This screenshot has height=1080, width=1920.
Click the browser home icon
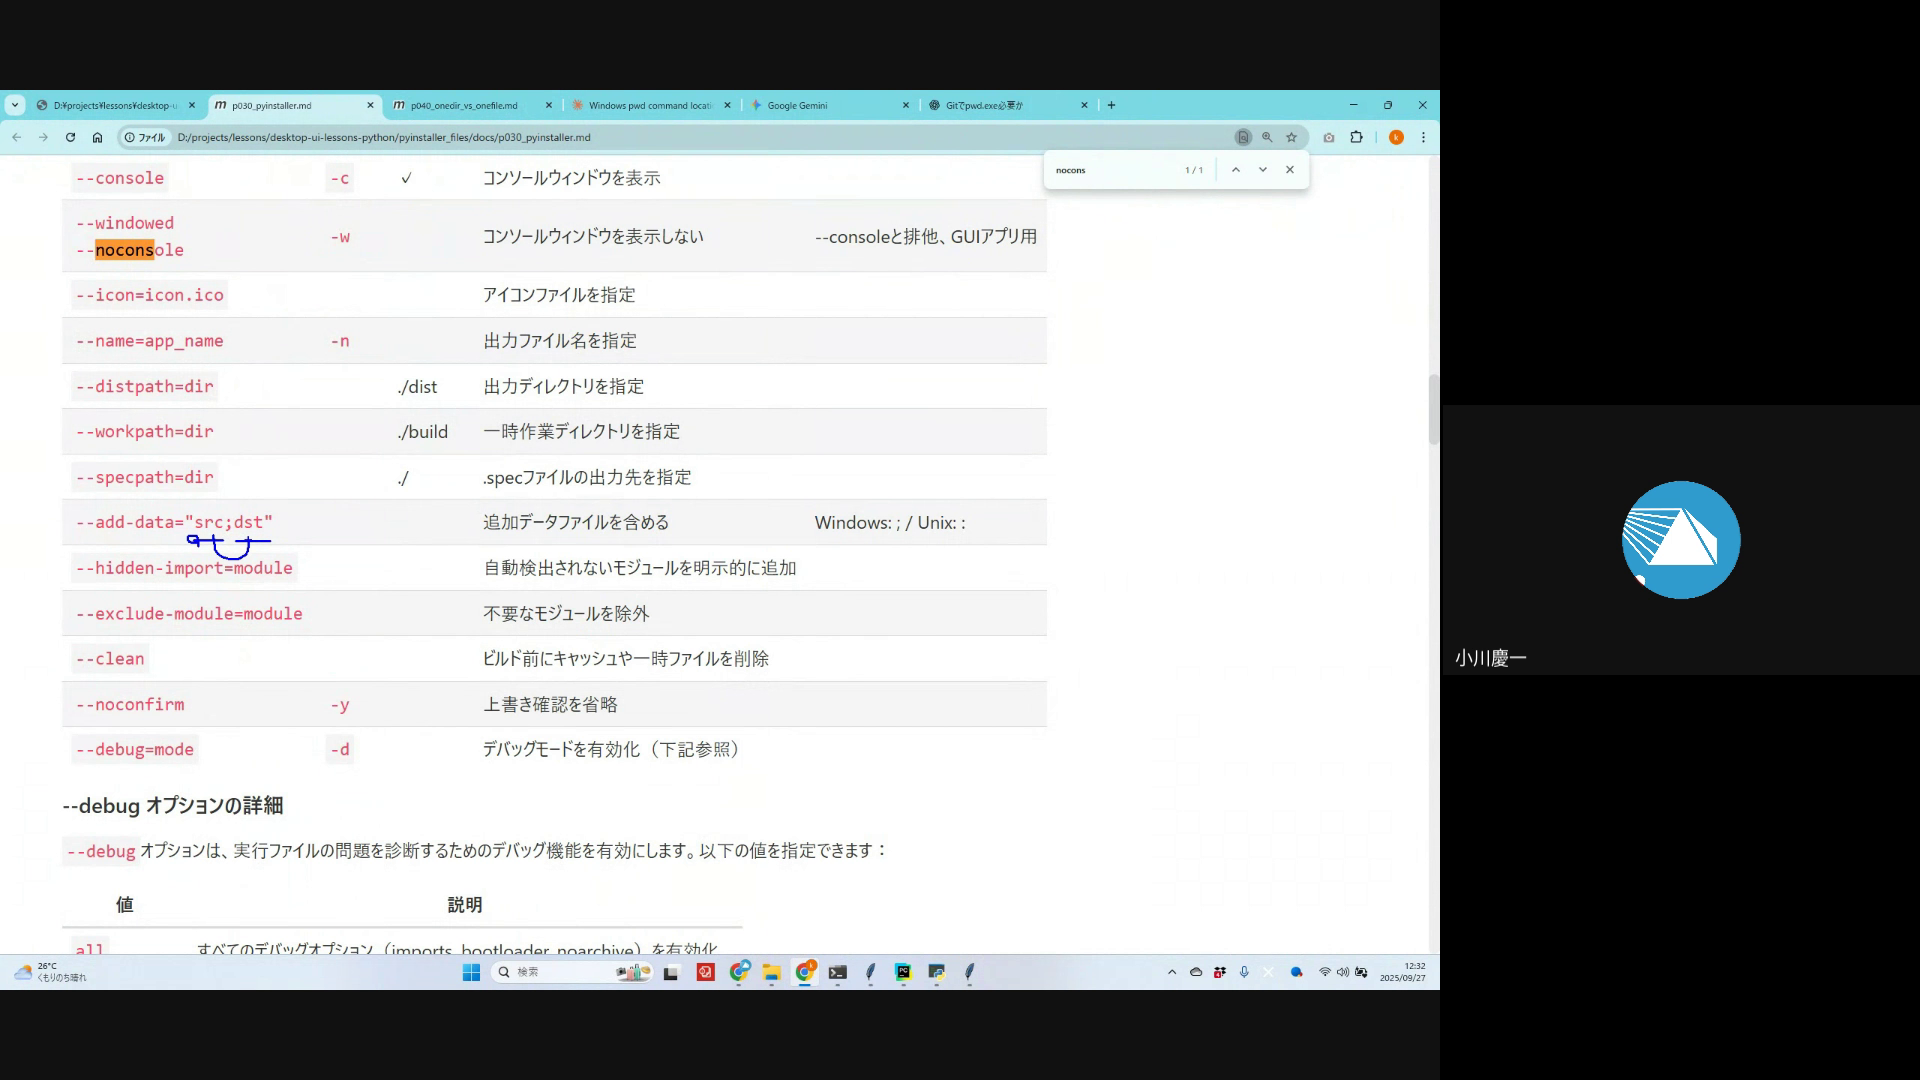[x=97, y=138]
